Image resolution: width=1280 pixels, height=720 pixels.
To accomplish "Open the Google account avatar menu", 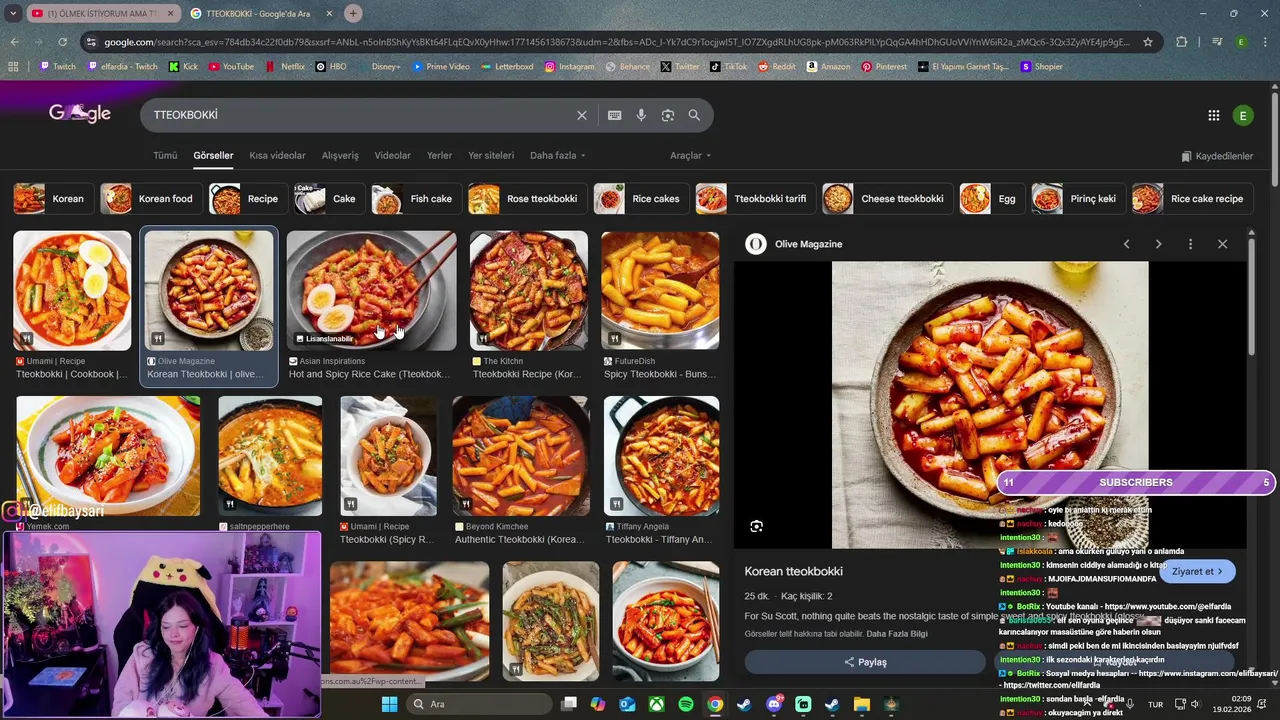I will click(x=1243, y=115).
